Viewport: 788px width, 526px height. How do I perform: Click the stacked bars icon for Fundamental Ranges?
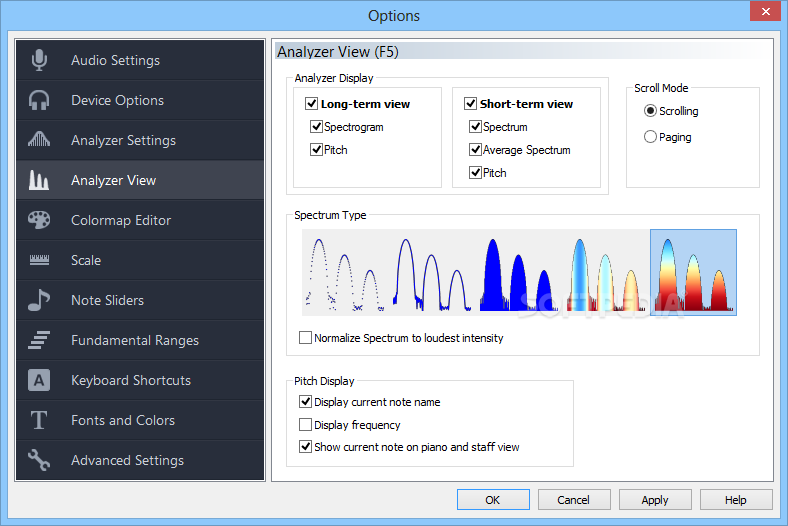[39, 340]
